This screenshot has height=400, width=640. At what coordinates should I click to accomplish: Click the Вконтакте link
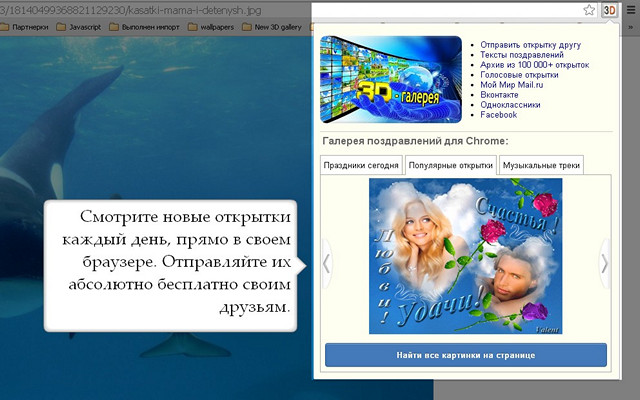click(x=503, y=95)
